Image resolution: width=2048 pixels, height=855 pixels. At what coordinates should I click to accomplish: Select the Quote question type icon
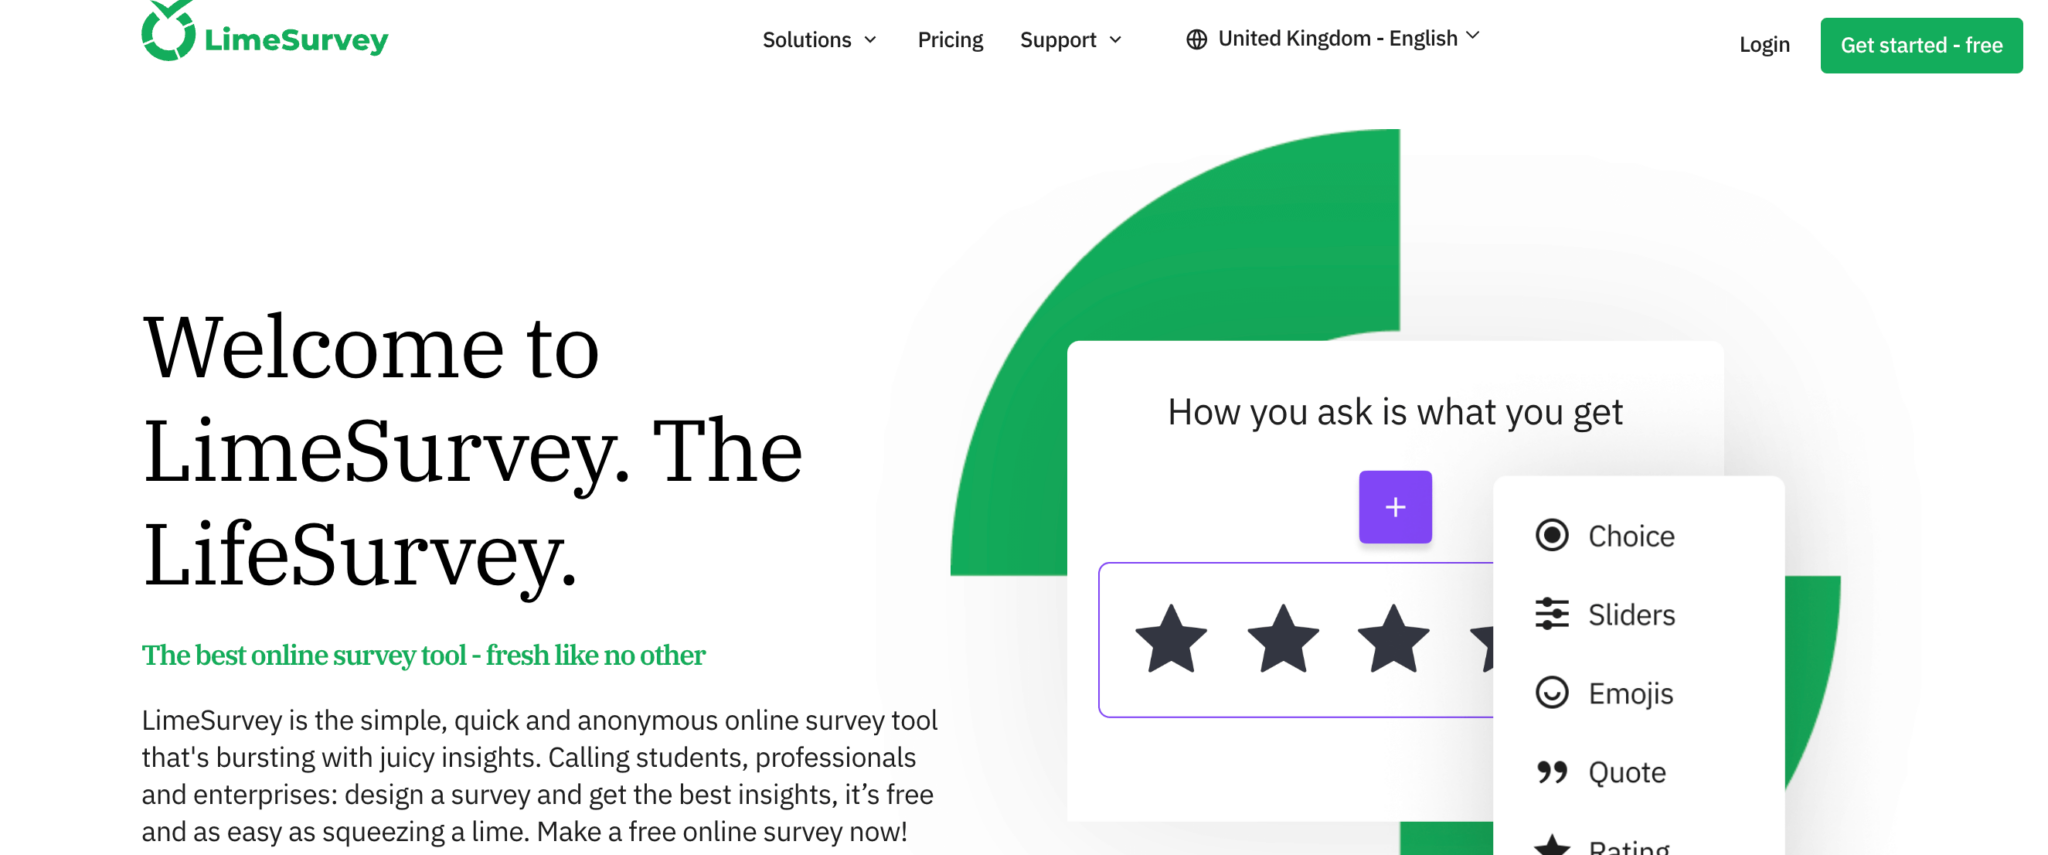1551,771
